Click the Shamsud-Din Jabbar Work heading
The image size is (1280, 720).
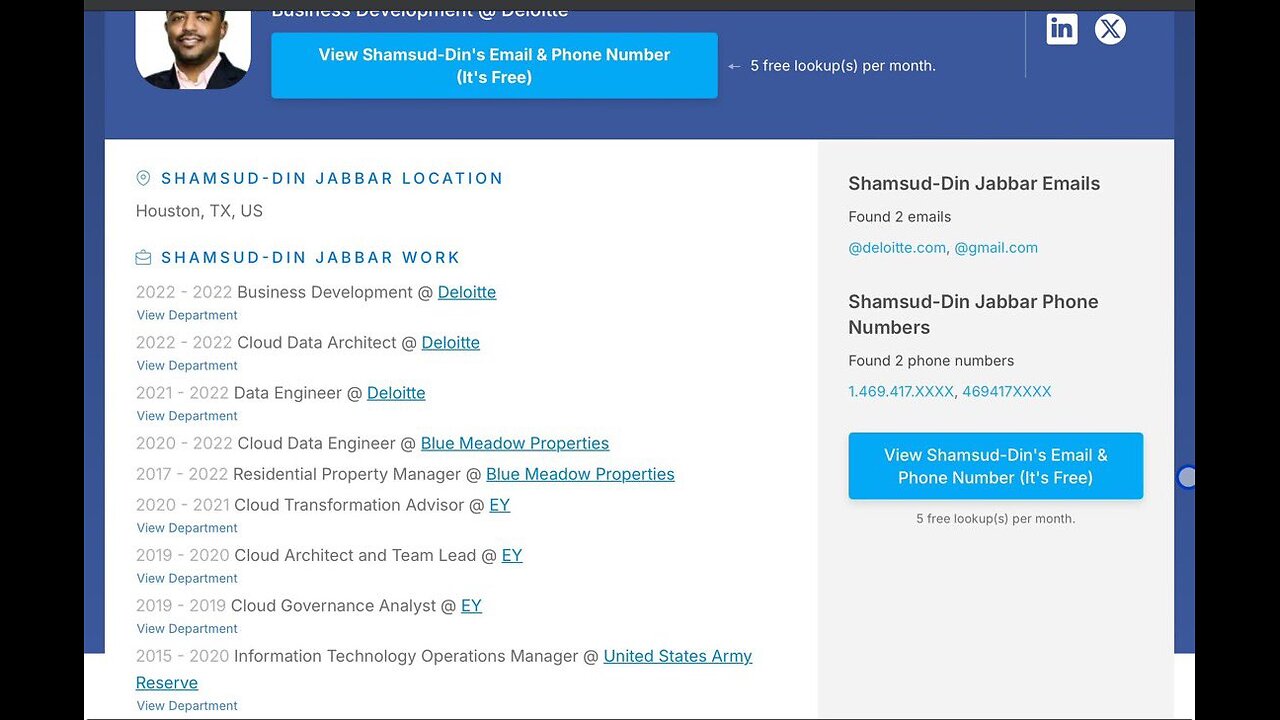point(311,258)
